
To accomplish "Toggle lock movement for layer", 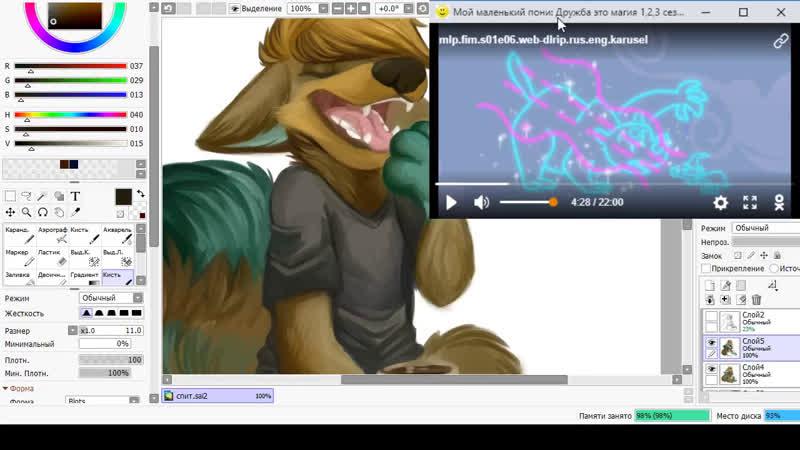I will pyautogui.click(x=764, y=255).
